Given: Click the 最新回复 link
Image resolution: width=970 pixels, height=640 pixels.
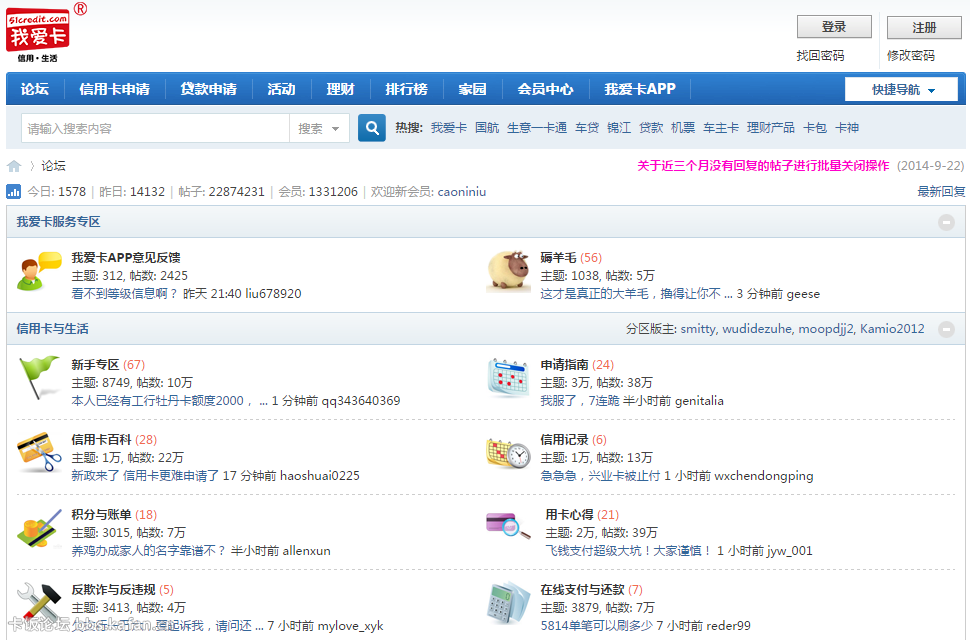Looking at the screenshot, I should point(941,192).
